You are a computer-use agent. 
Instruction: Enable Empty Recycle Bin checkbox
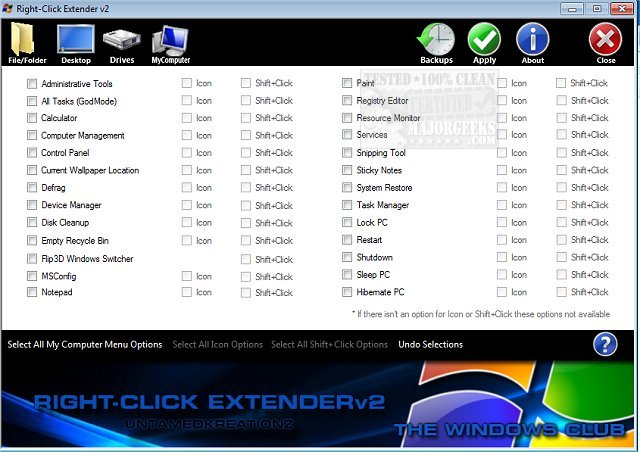pyautogui.click(x=32, y=240)
